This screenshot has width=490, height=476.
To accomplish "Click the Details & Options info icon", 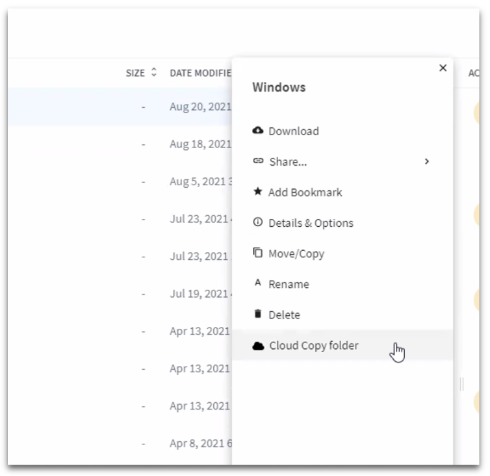I will click(258, 222).
